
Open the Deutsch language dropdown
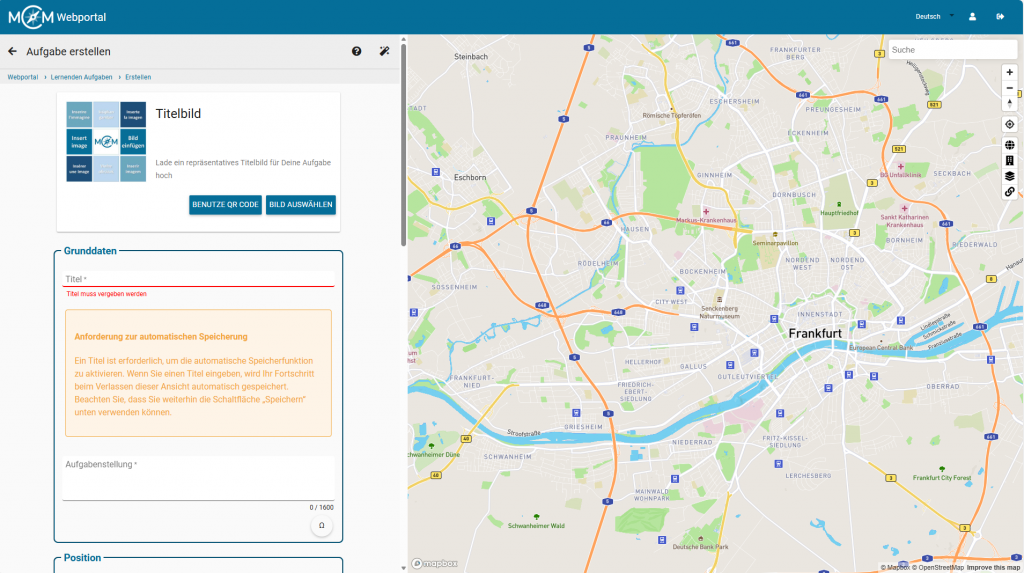pos(934,17)
